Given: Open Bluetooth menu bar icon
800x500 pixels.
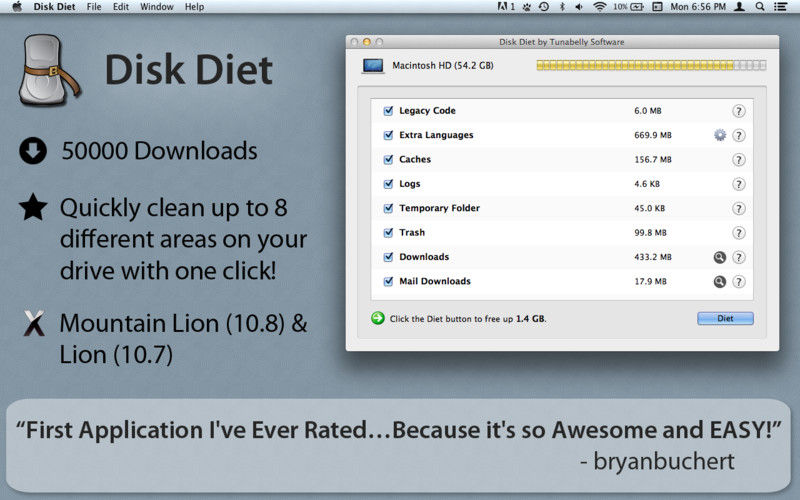Looking at the screenshot, I should point(562,7).
